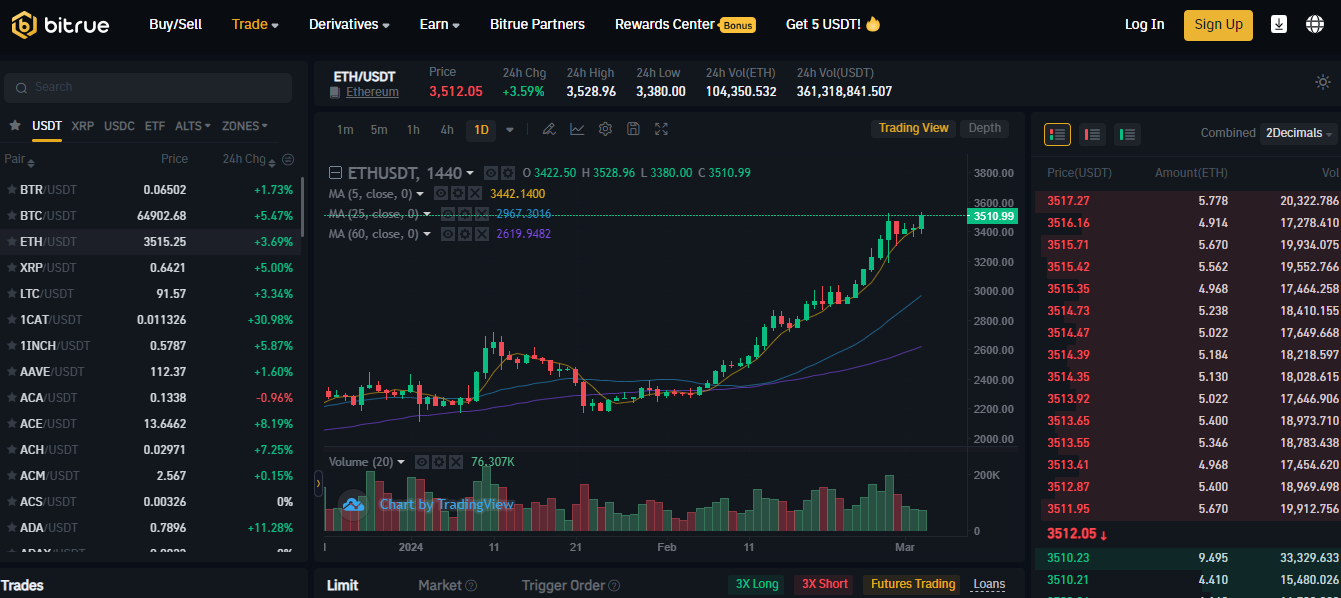Expand the ALTS market category dropdown
Screen dimensions: 1341x598
click(192, 126)
